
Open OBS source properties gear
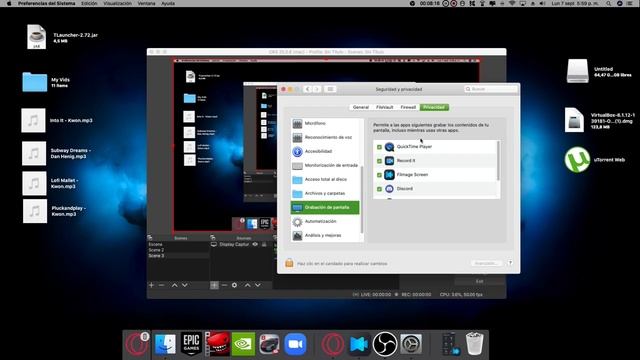[x=234, y=285]
